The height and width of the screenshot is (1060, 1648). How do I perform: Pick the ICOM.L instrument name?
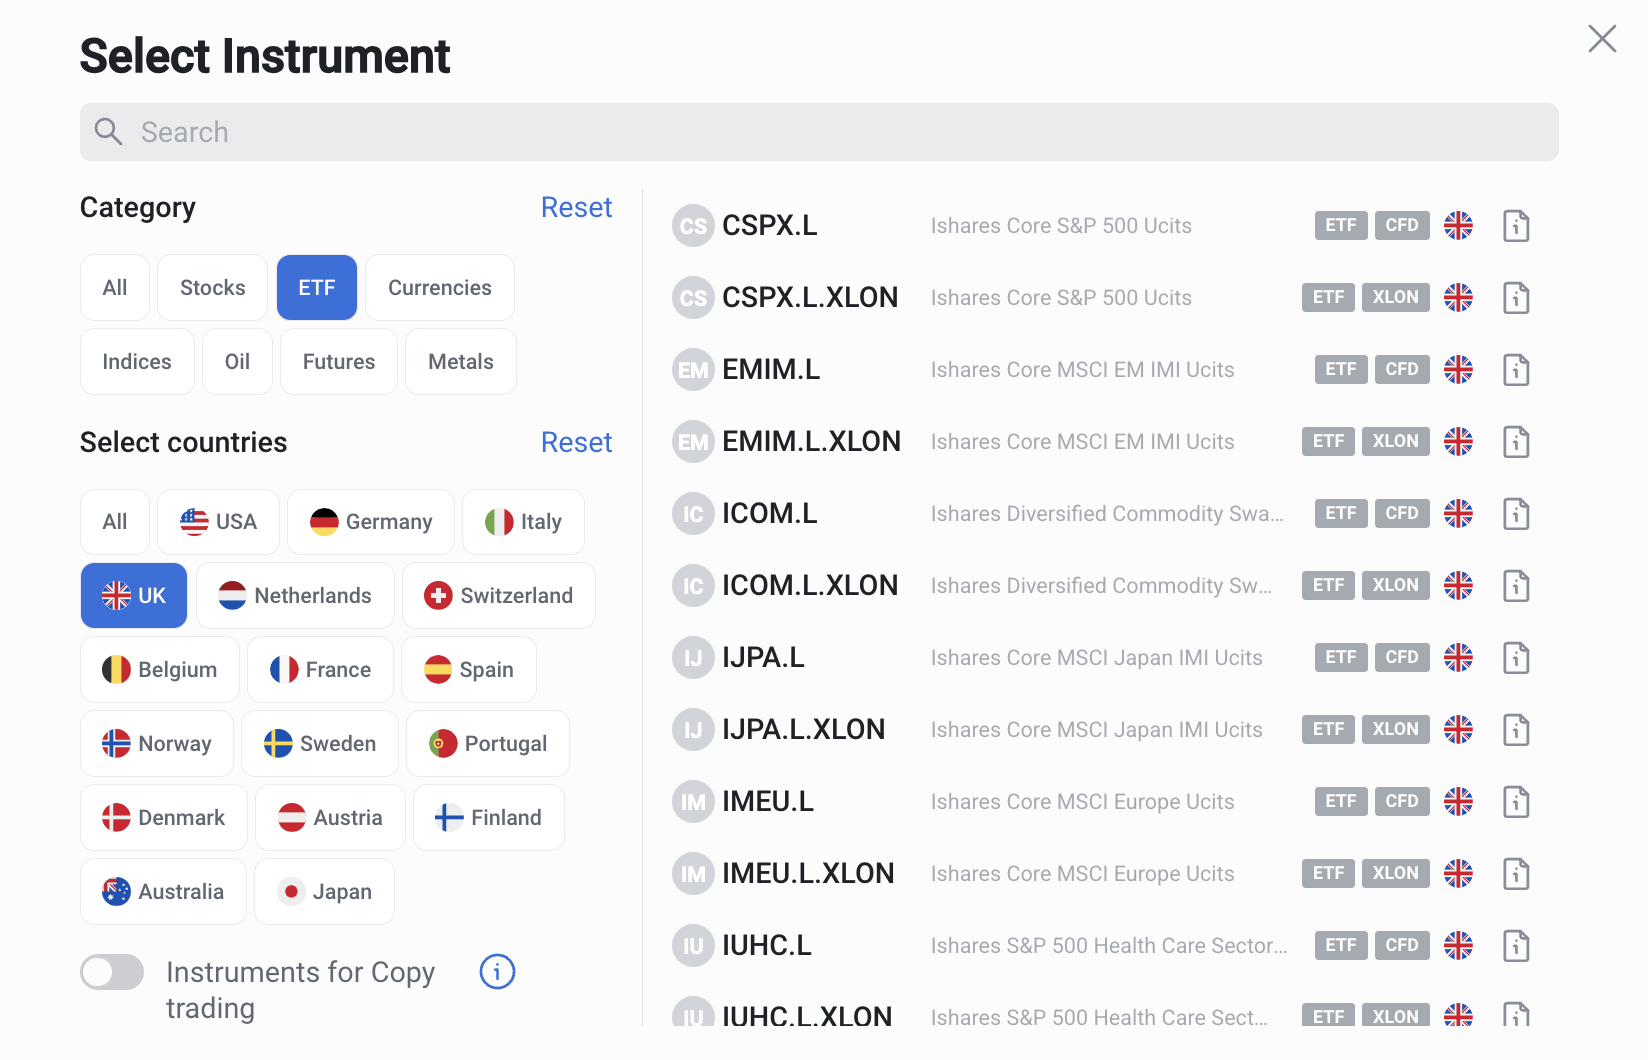point(770,514)
